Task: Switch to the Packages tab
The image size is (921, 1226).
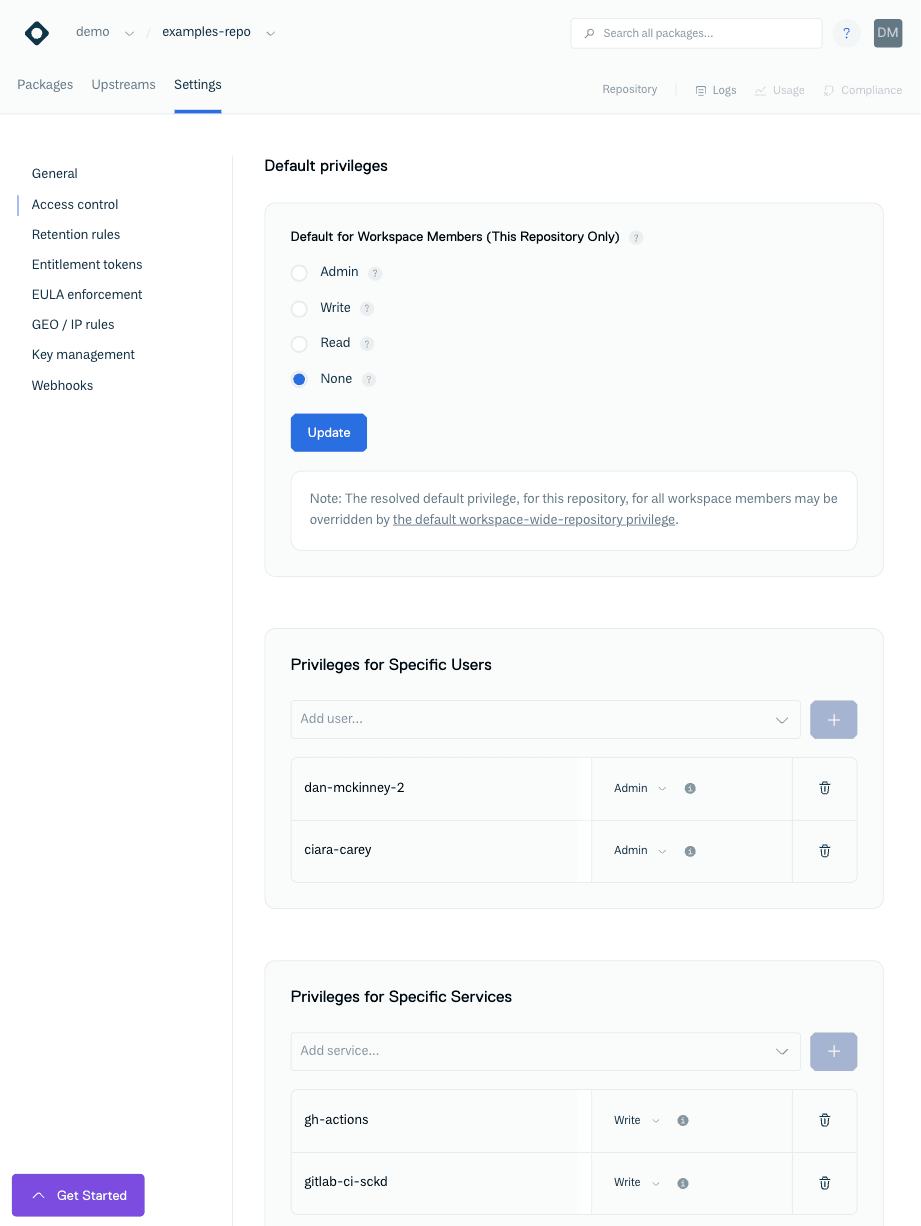Action: pyautogui.click(x=45, y=85)
